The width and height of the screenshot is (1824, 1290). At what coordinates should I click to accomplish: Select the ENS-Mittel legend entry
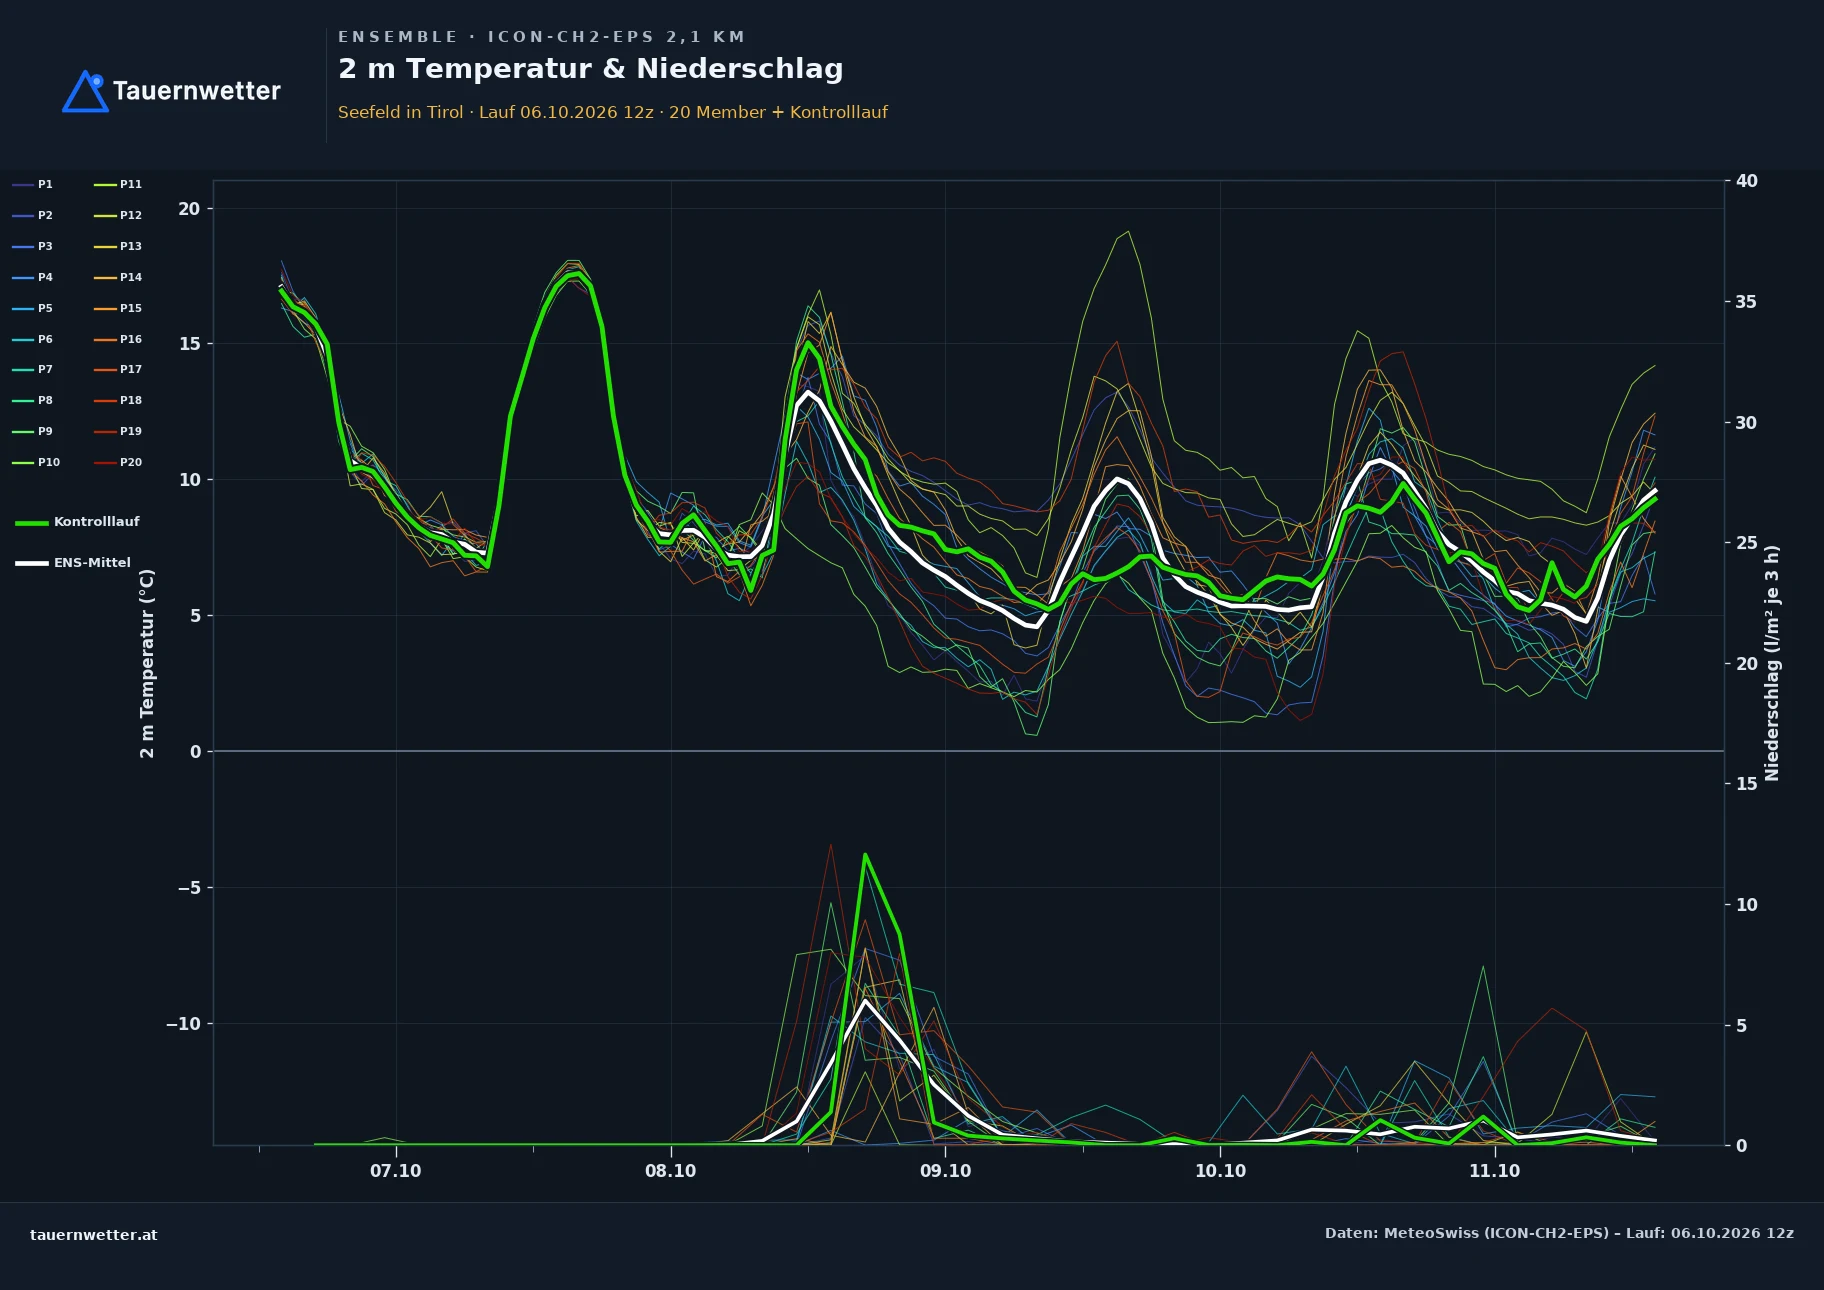tap(73, 563)
